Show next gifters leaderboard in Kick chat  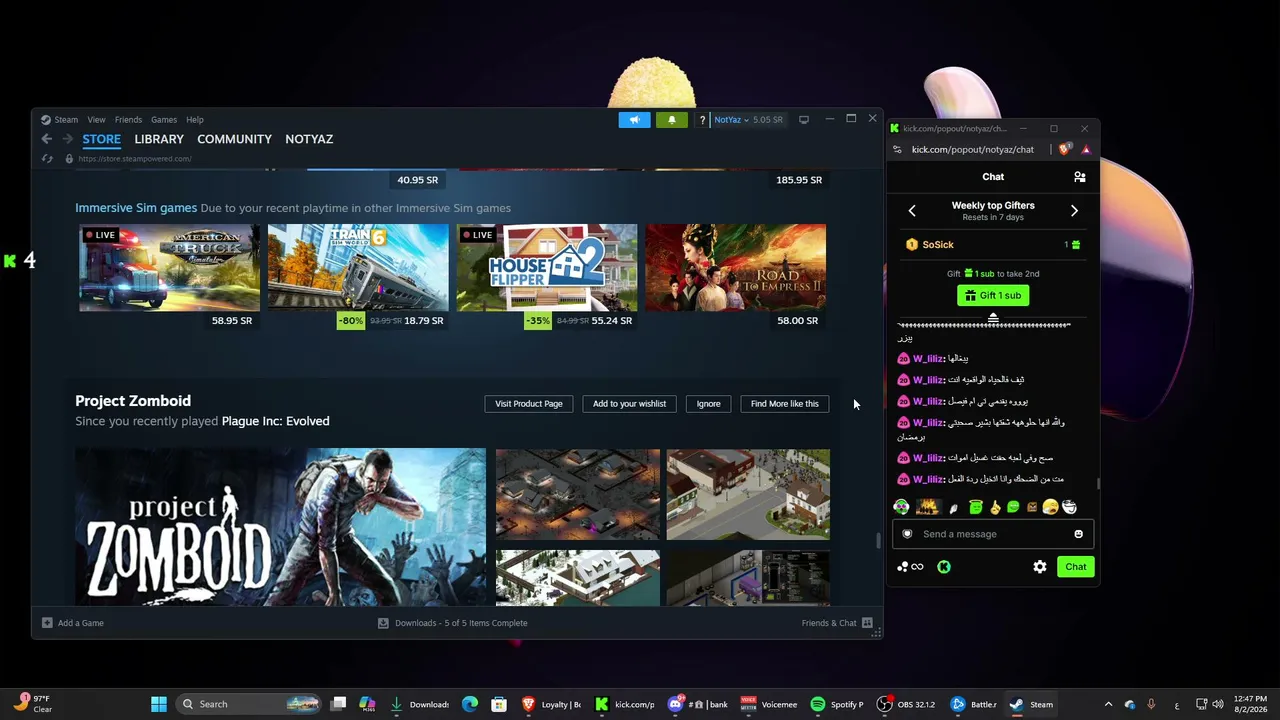(x=1074, y=211)
